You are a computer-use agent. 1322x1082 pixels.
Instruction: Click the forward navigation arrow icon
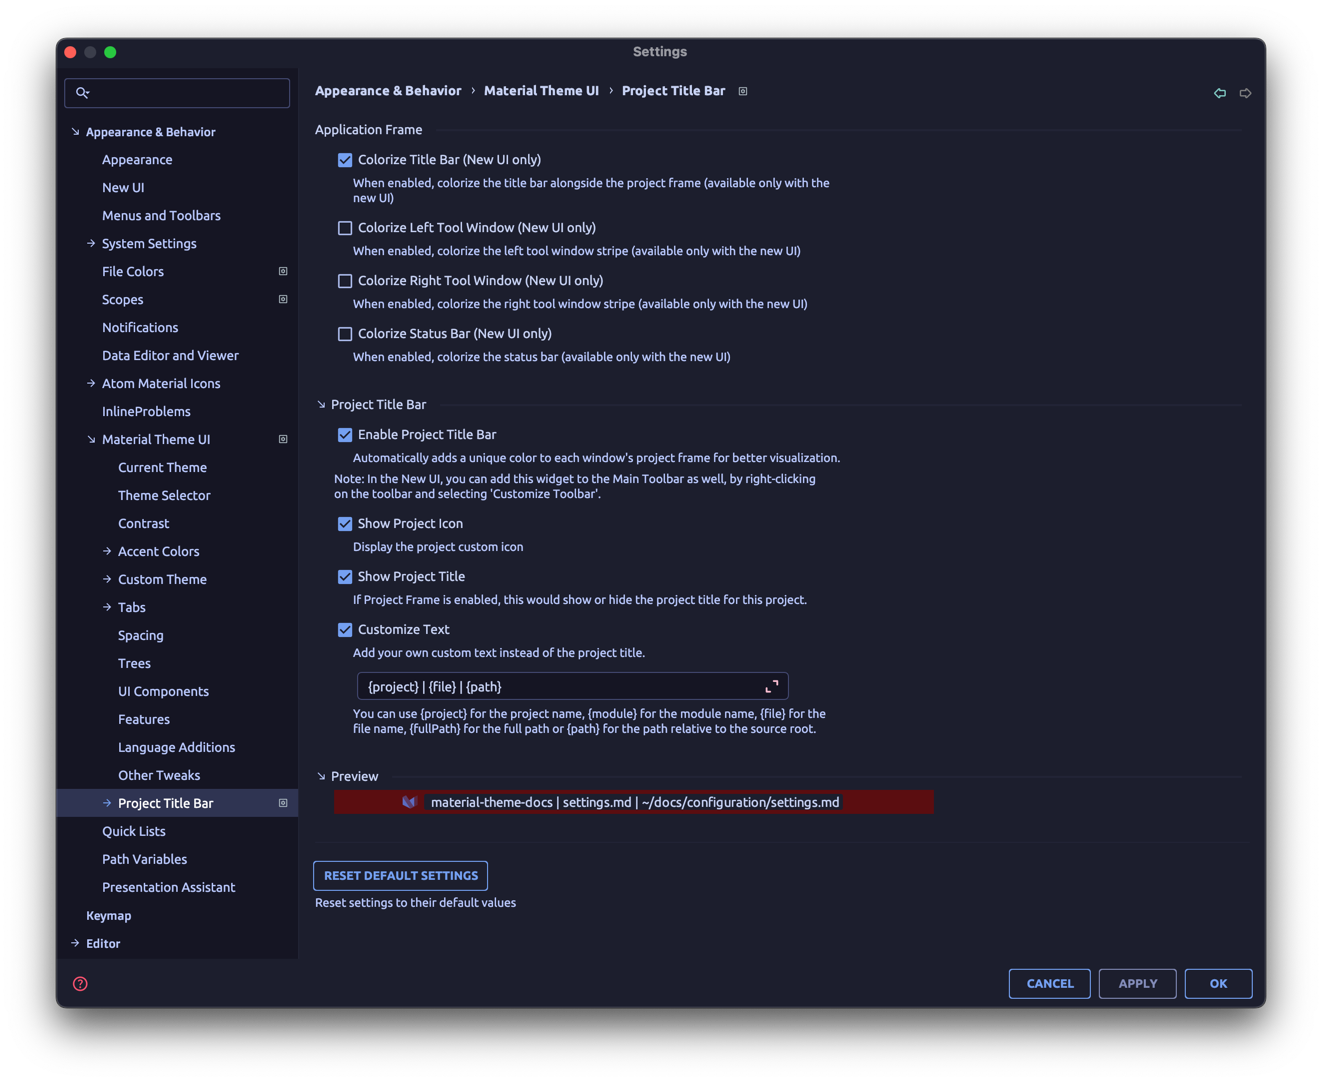[x=1245, y=92]
